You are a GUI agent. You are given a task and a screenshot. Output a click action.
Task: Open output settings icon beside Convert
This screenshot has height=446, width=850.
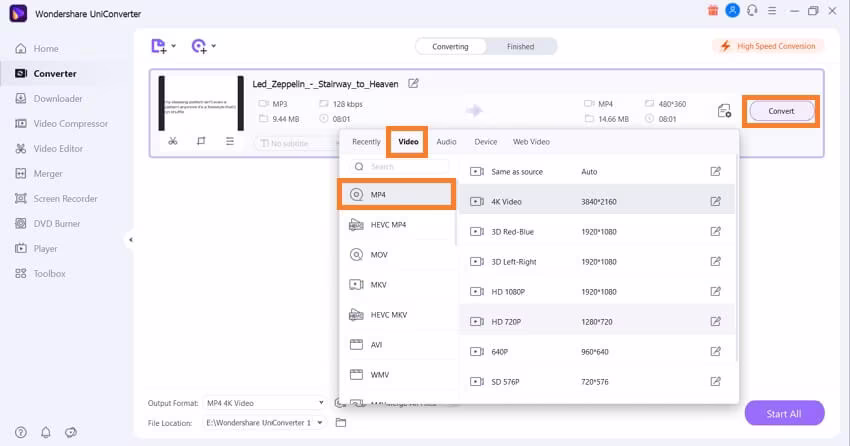click(724, 111)
